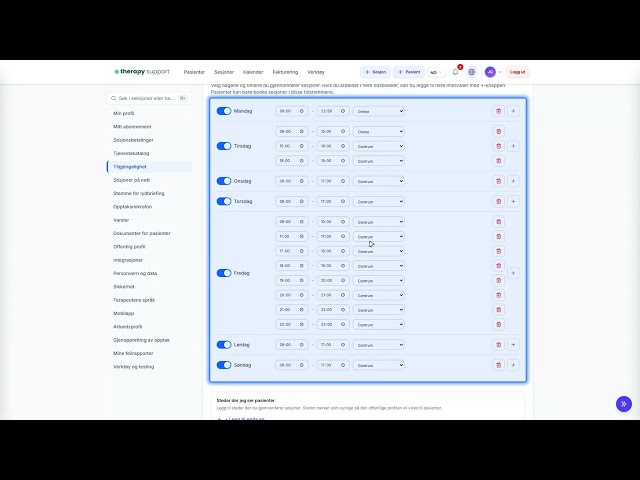Delete Fredag's 11:00–17:00 interval
Viewport: 640px width, 480px height.
click(x=498, y=236)
